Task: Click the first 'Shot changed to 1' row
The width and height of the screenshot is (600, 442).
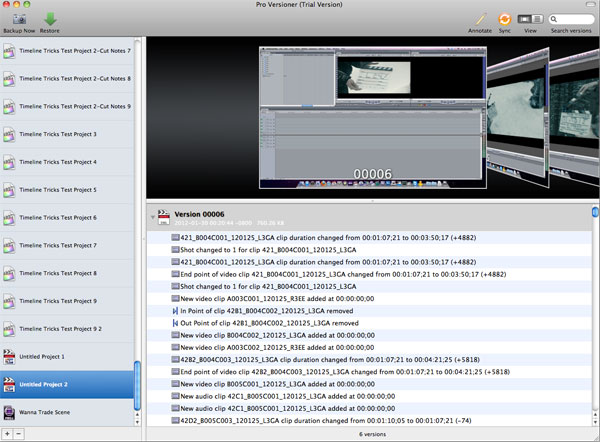Action: click(369, 250)
